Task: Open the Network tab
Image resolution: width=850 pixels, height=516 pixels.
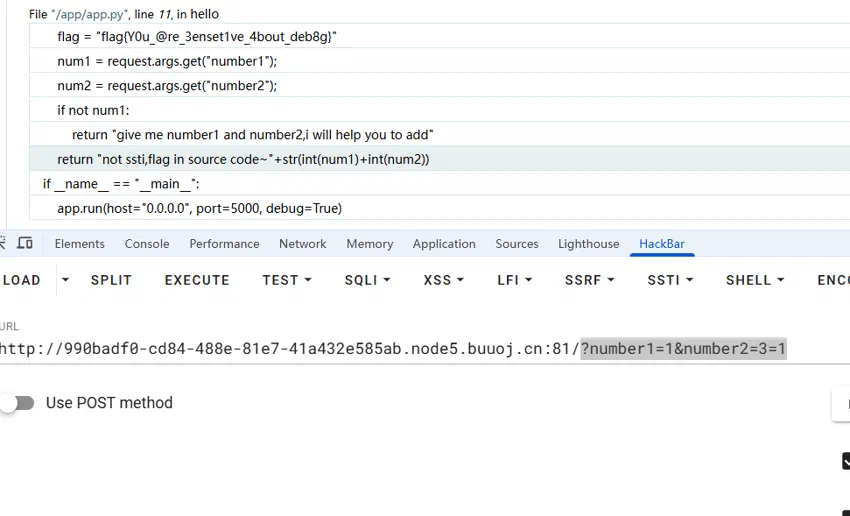Action: [x=302, y=244]
